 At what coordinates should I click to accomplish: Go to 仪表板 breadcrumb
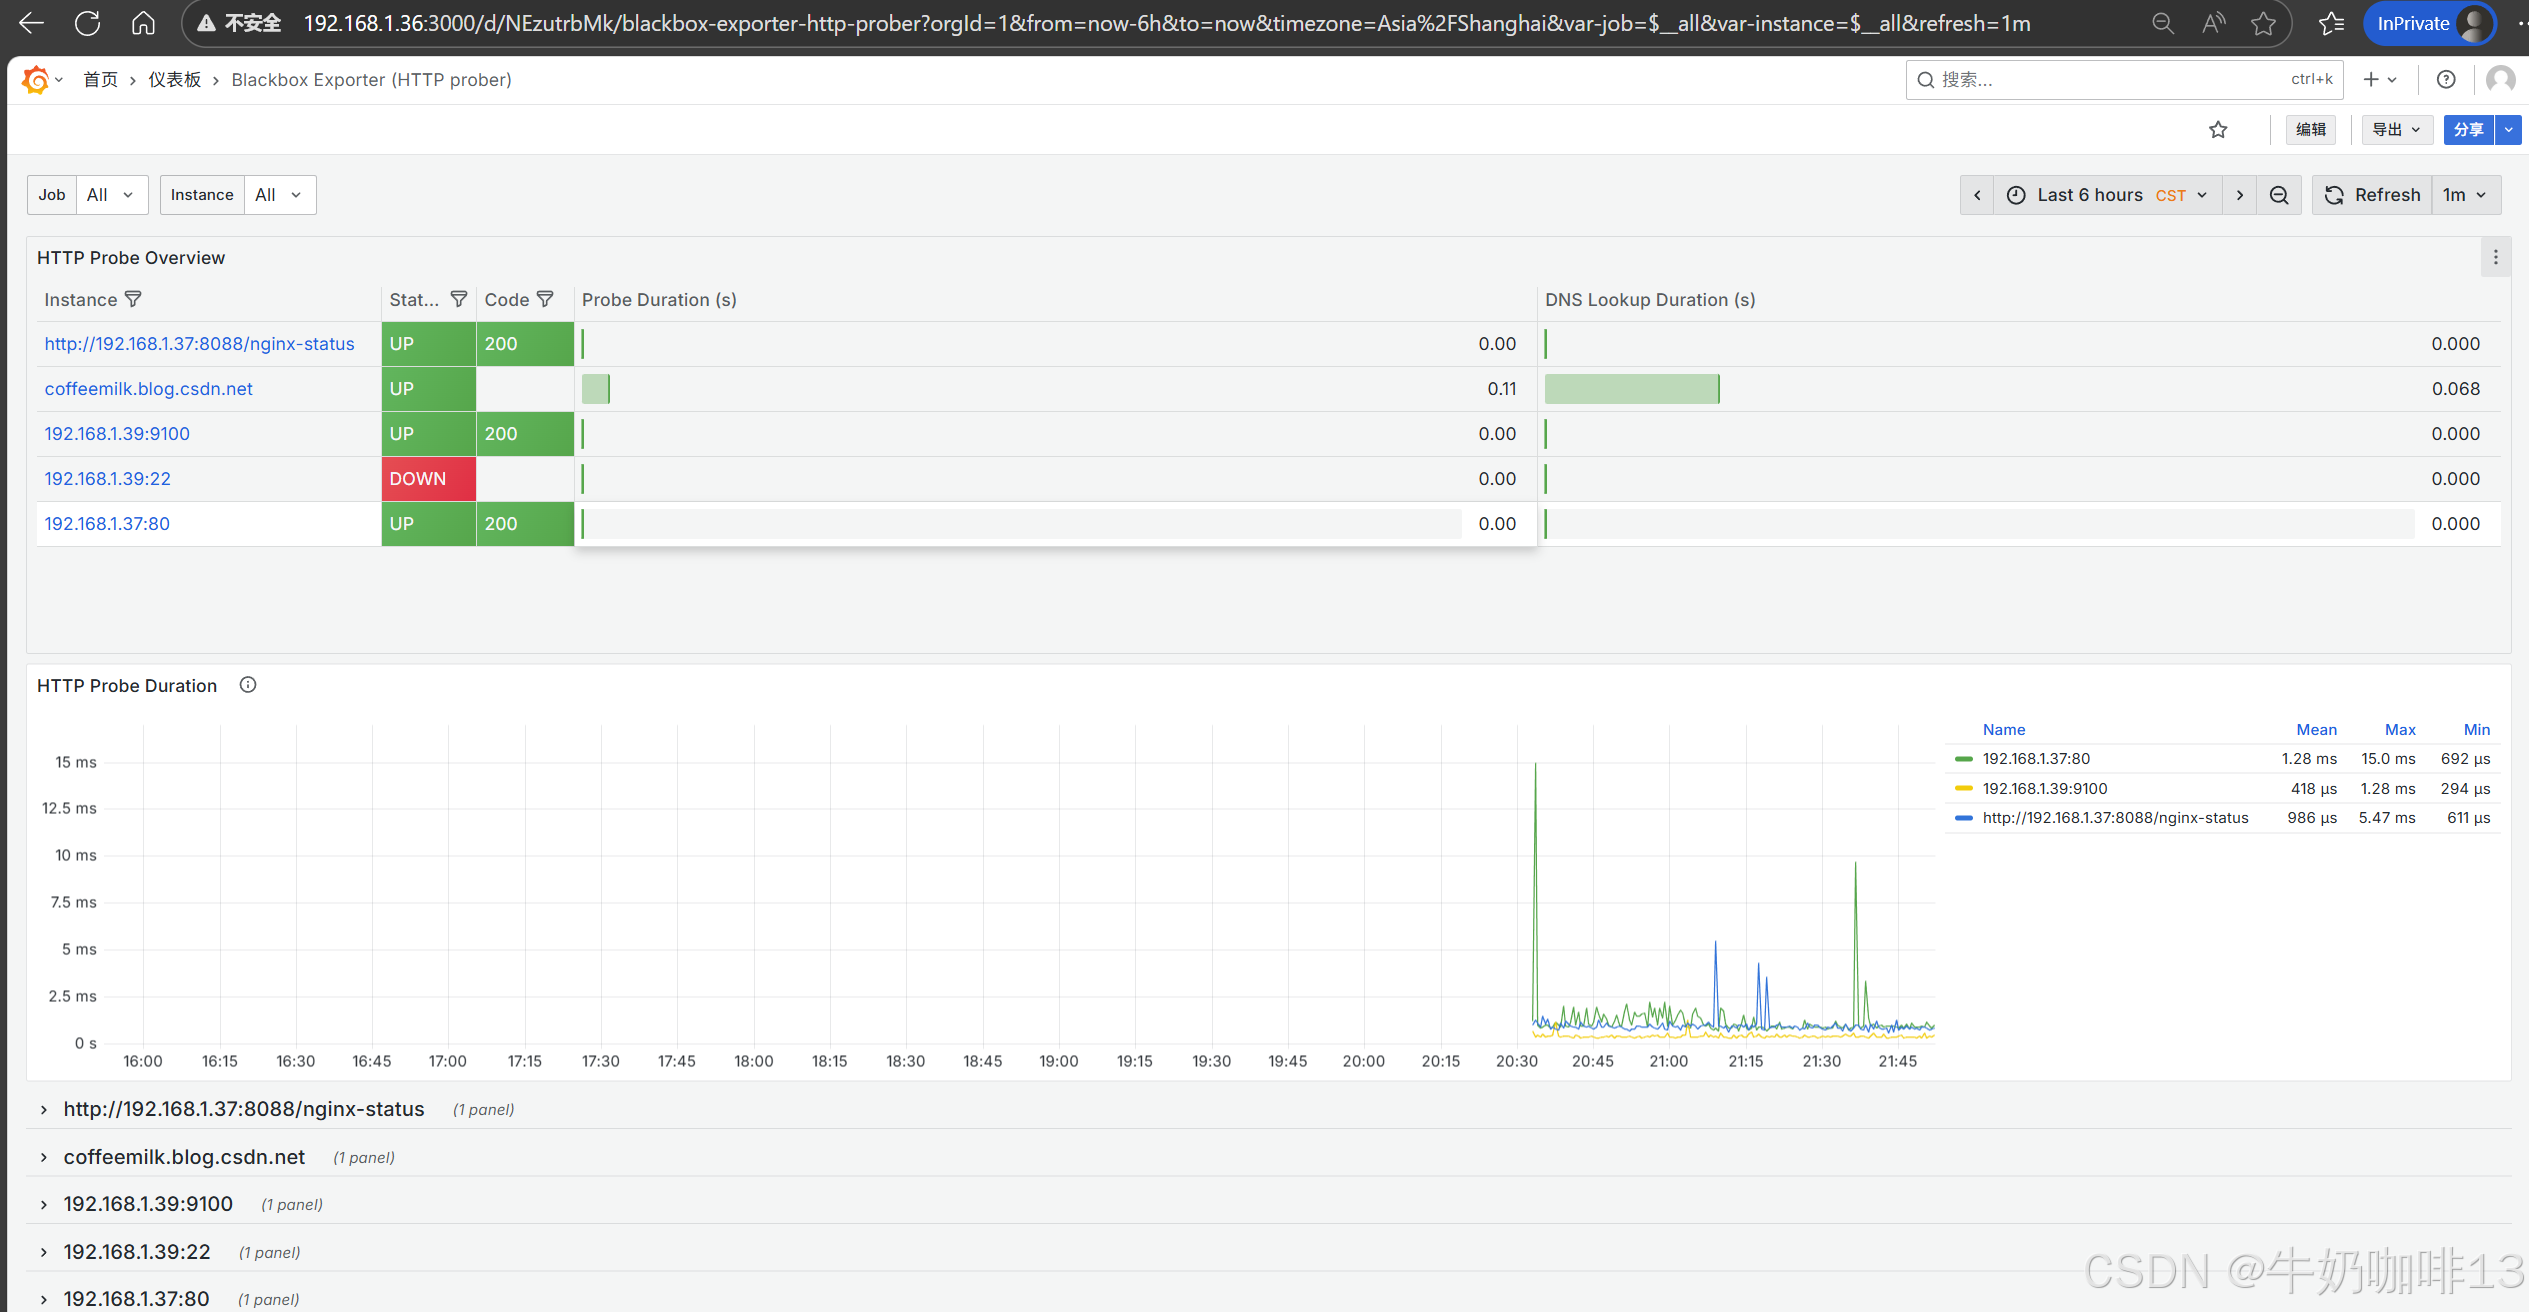(175, 80)
